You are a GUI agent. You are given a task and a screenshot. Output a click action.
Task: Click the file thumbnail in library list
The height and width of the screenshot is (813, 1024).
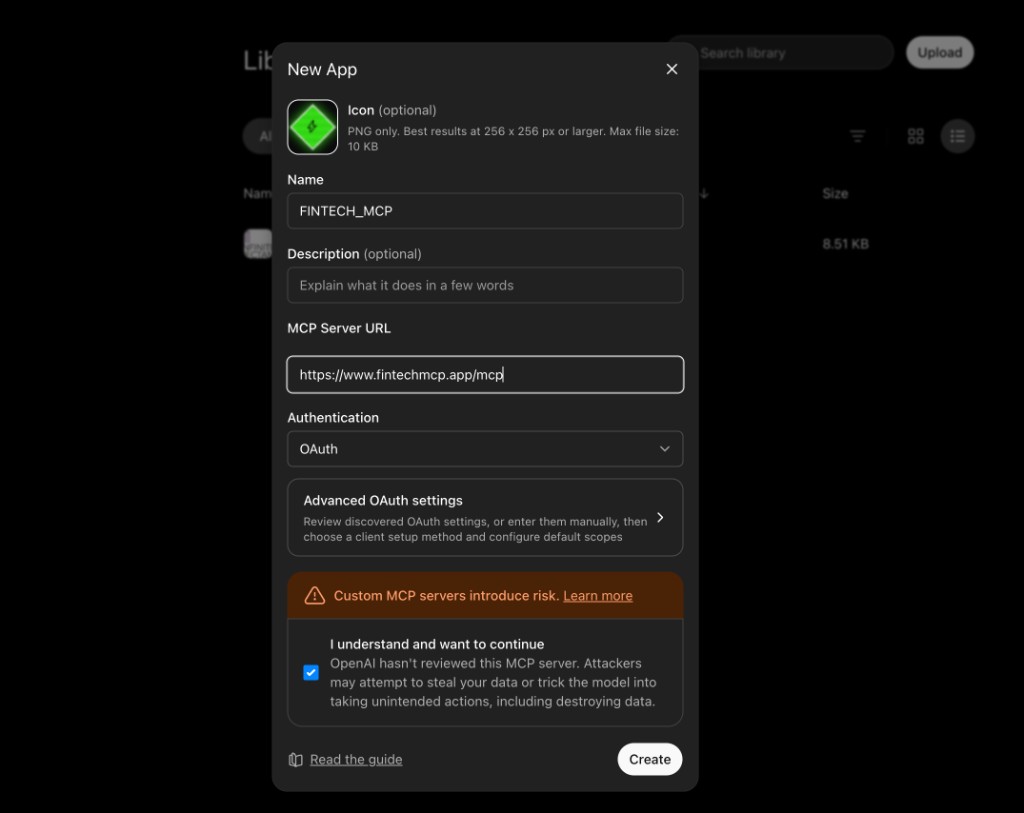coord(258,244)
